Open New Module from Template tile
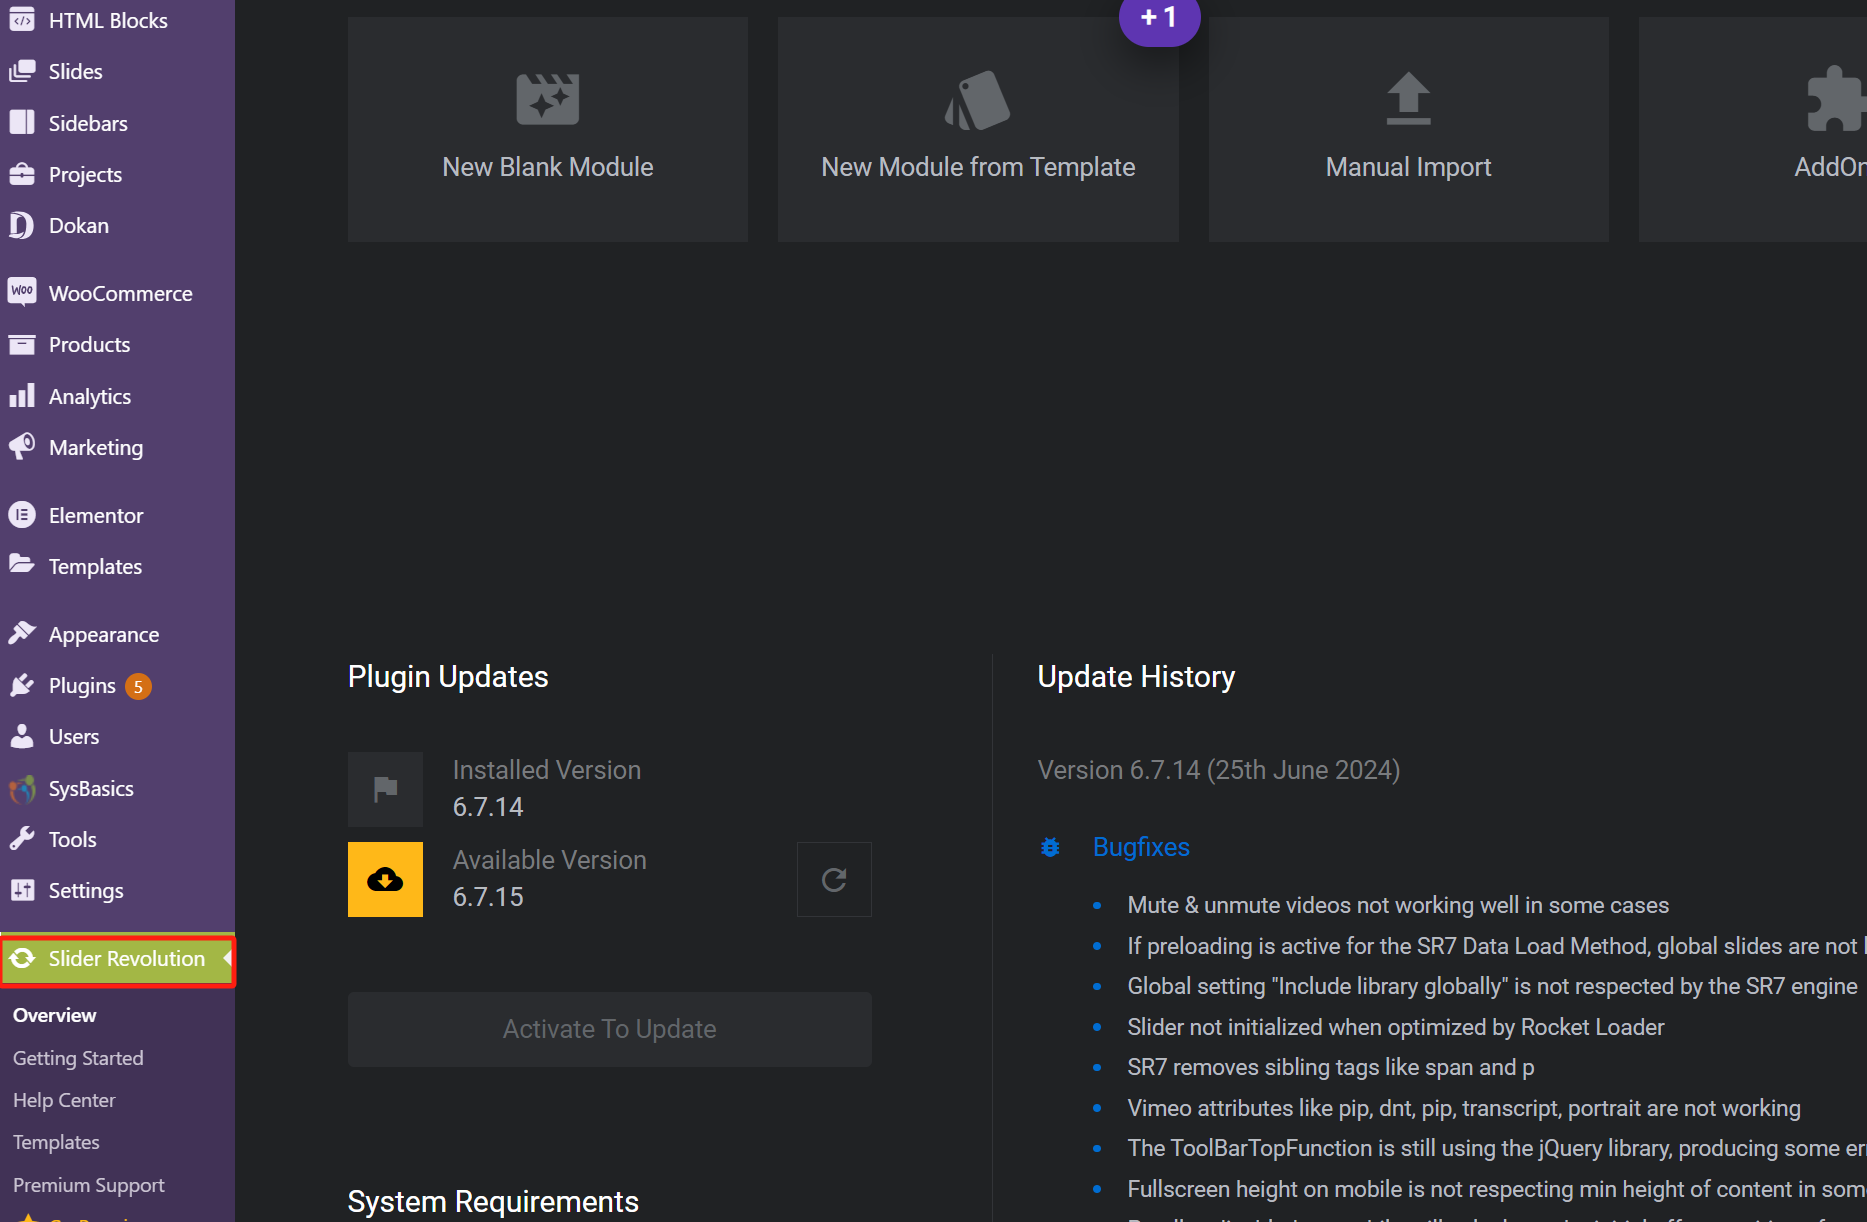 (x=977, y=129)
